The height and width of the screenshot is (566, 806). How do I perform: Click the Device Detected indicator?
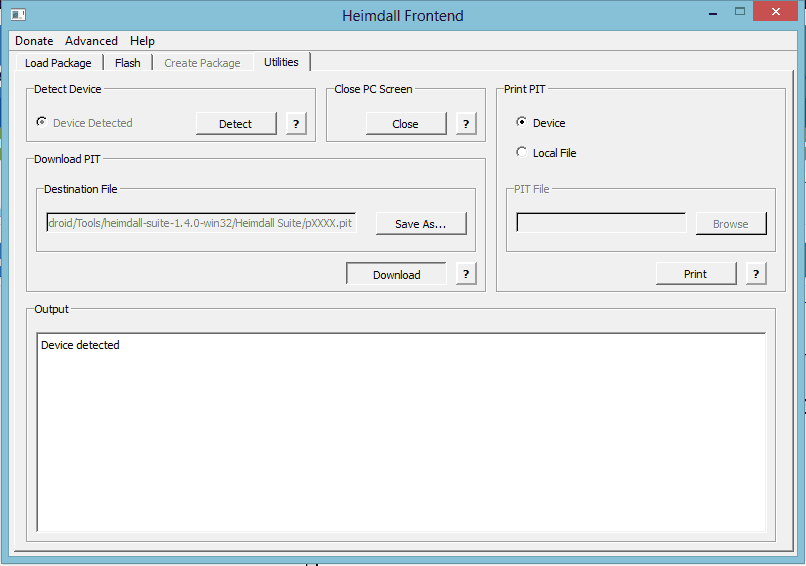tap(84, 123)
